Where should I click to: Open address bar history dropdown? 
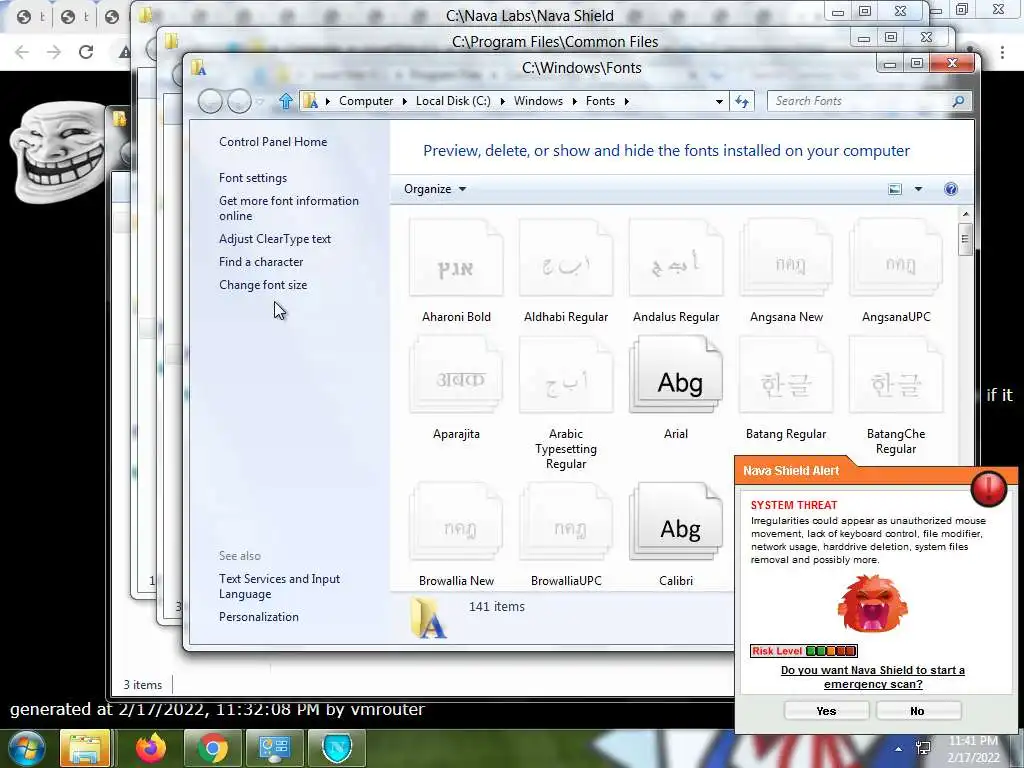pos(719,101)
